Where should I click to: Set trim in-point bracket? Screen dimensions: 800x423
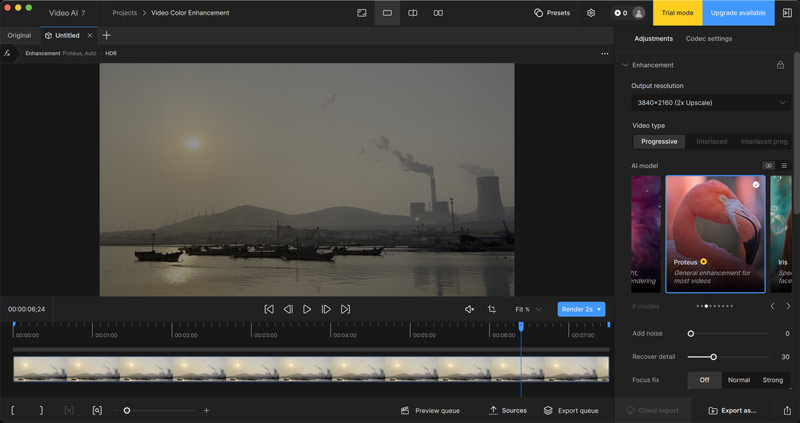click(13, 410)
